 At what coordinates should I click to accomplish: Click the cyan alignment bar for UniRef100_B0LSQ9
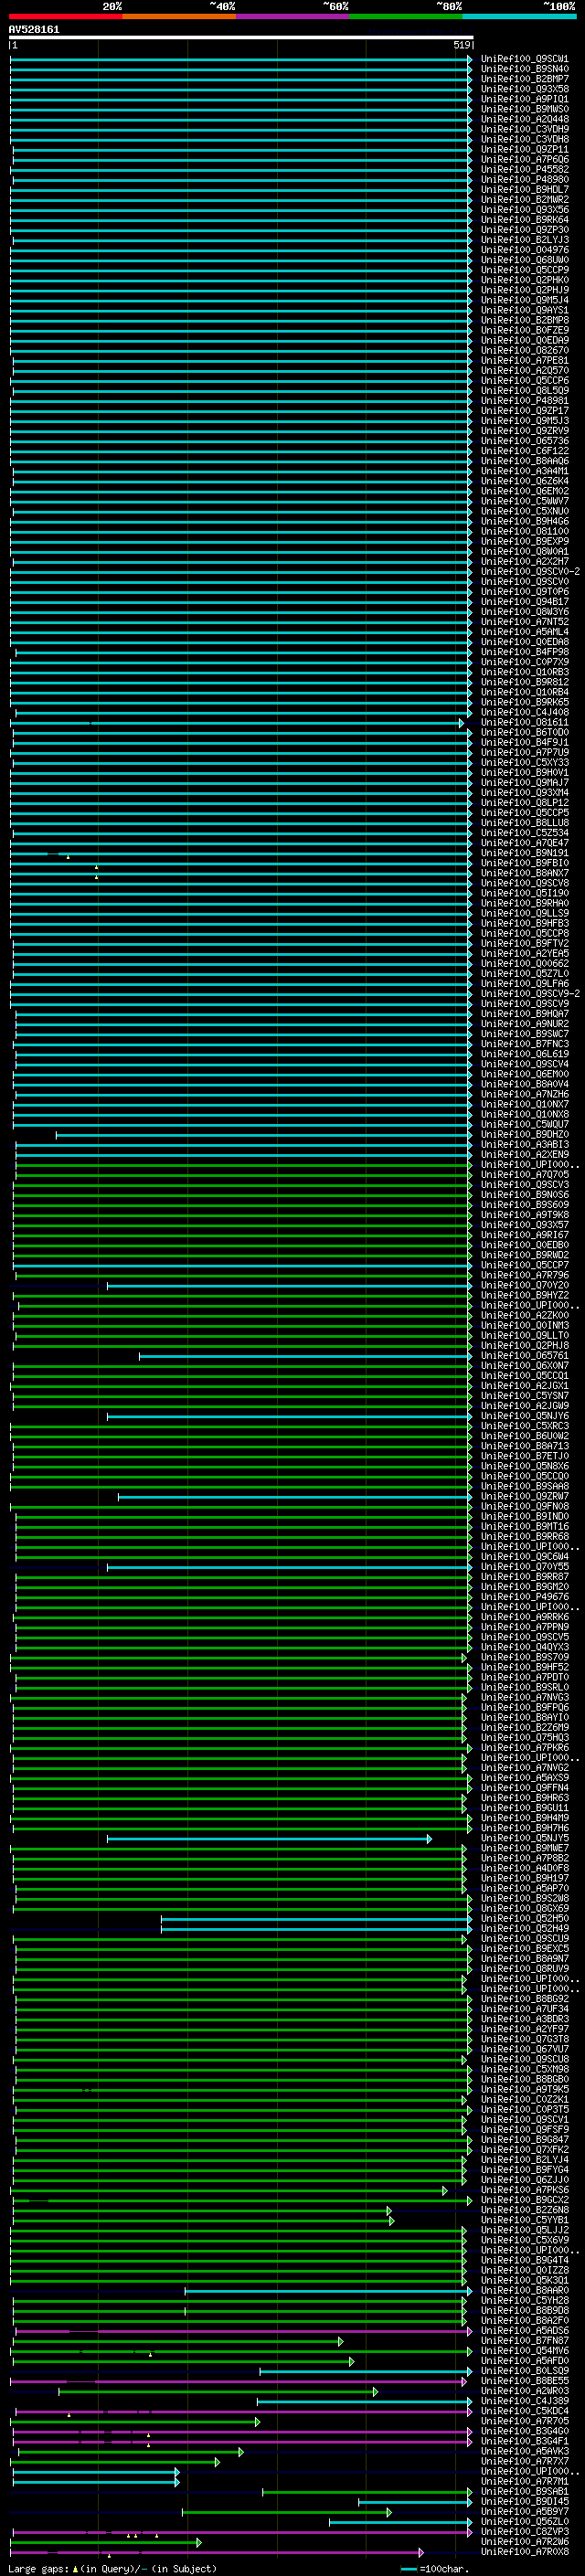(x=366, y=2371)
